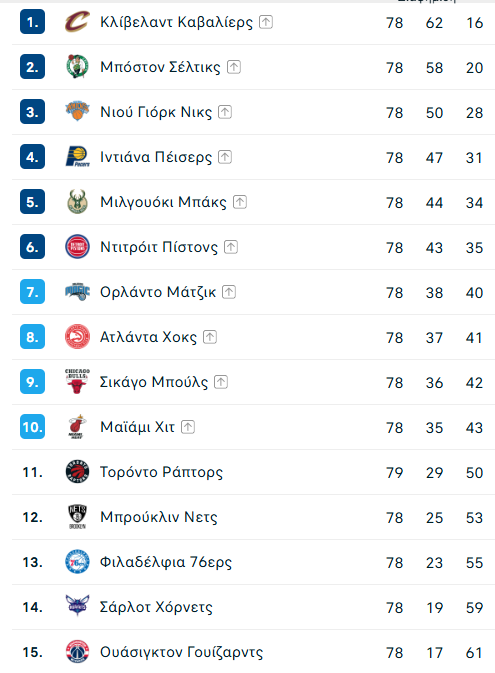This screenshot has height=673, width=495.
Task: Click the rank 10 play-in badge
Action: click(33, 427)
